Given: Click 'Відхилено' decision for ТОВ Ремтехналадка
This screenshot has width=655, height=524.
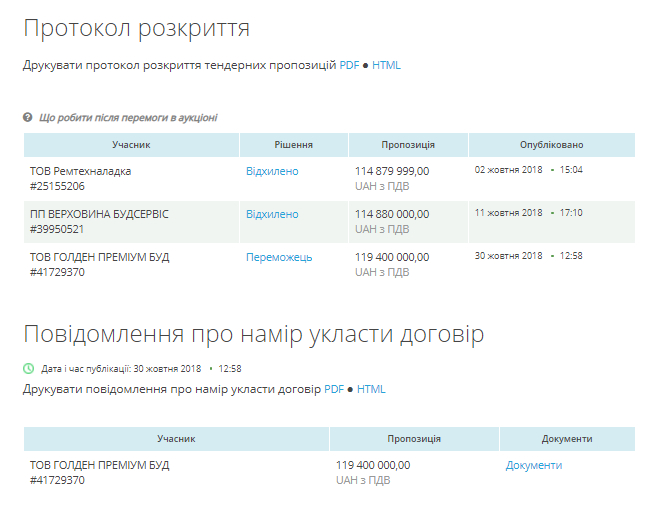Looking at the screenshot, I should tap(272, 171).
